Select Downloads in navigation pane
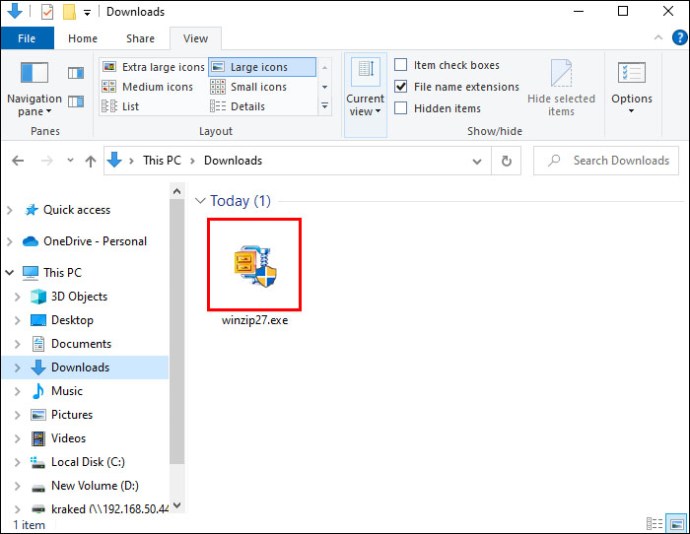The image size is (690, 534). point(80,367)
